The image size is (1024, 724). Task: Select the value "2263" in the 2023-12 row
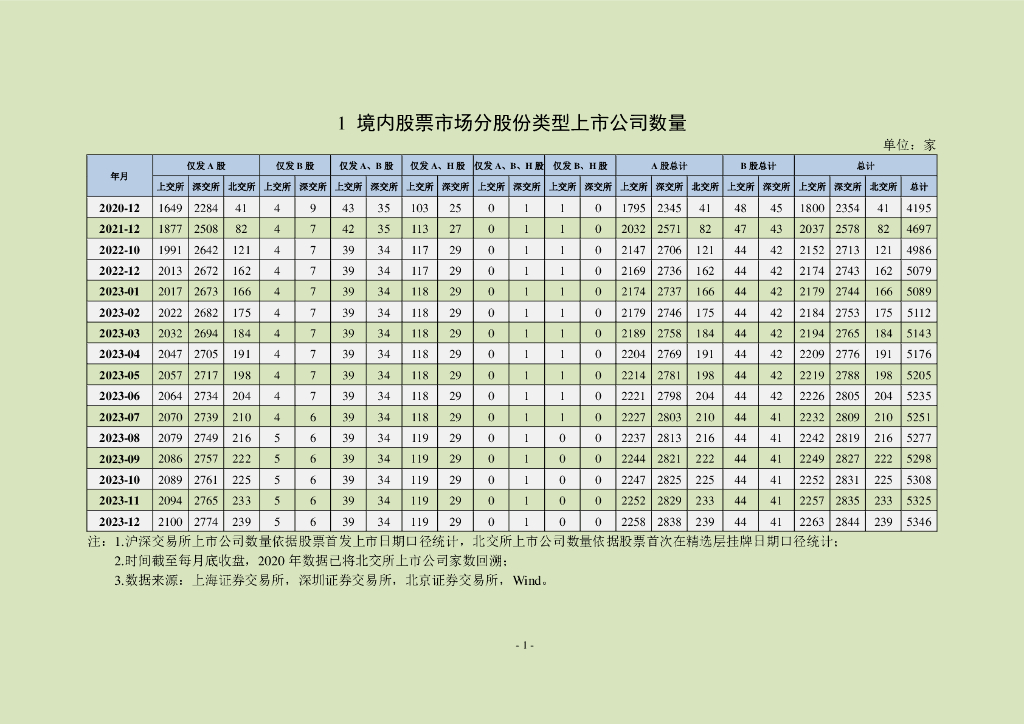pyautogui.click(x=812, y=522)
